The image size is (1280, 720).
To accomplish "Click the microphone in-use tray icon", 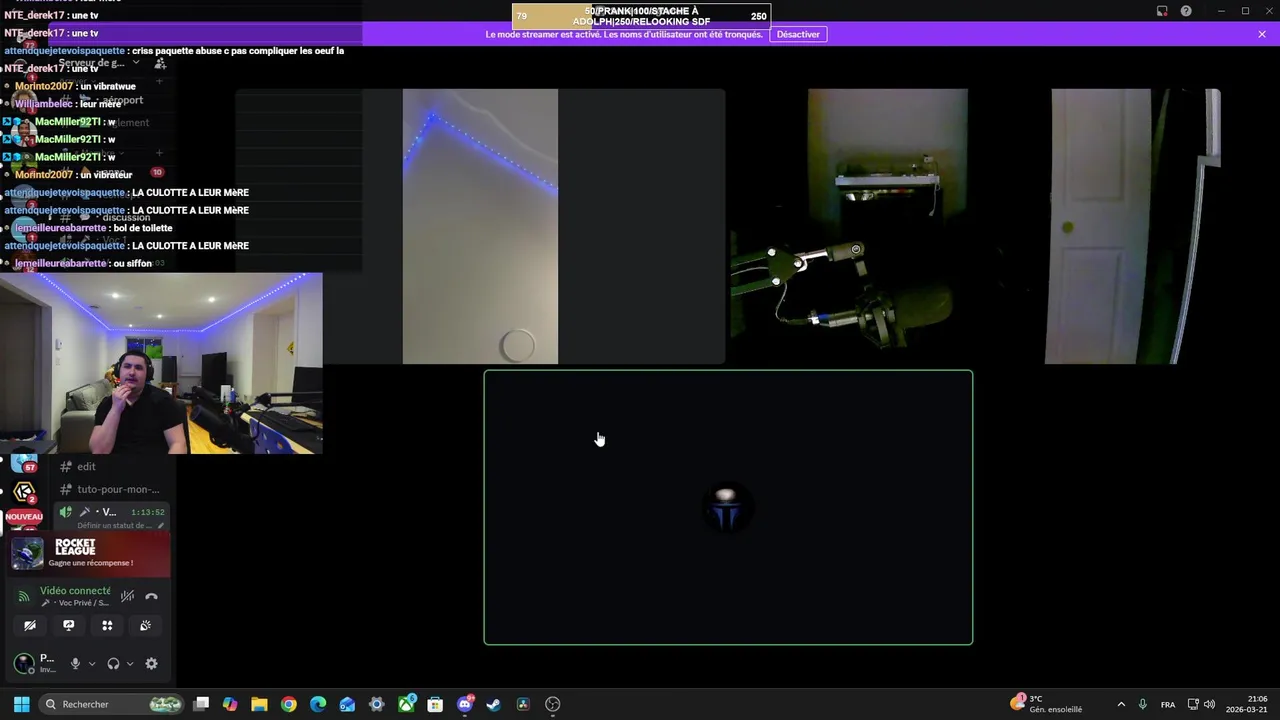I will point(1143,704).
